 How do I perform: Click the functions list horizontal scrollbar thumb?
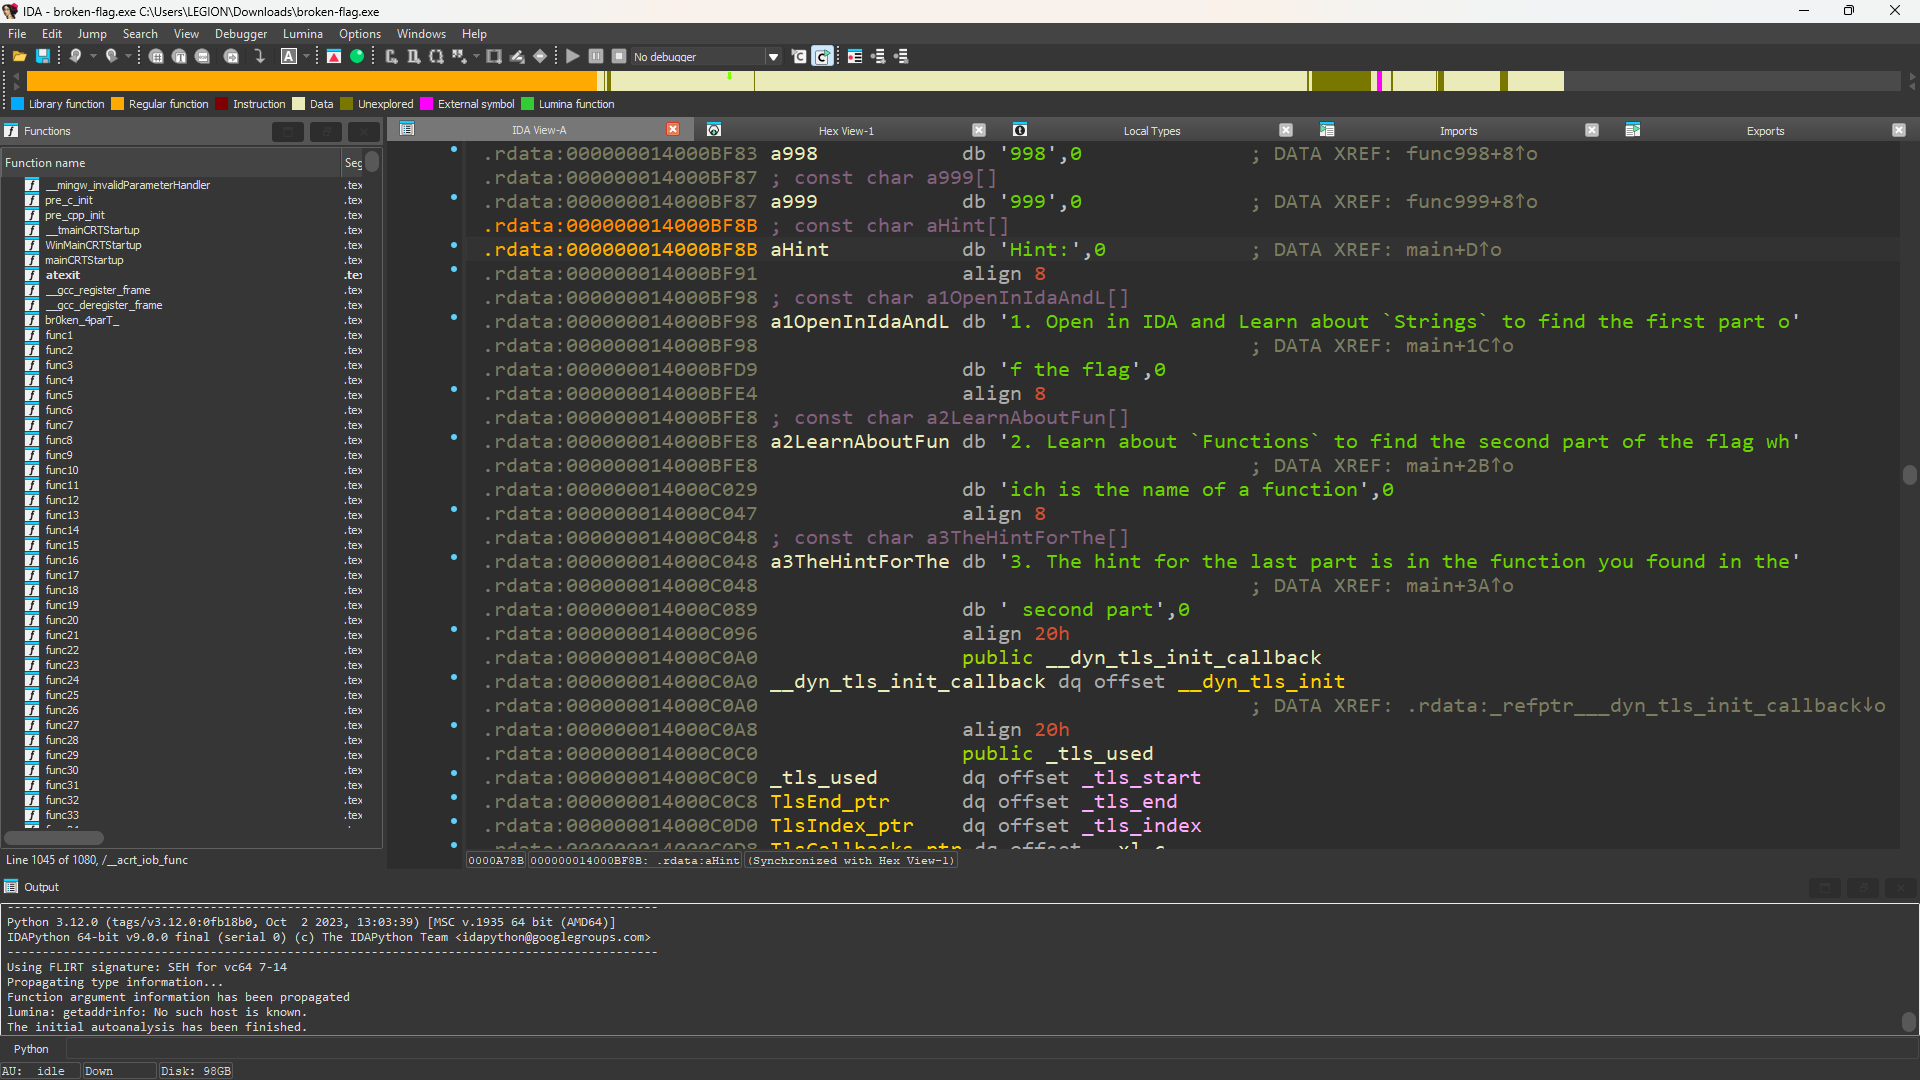54,838
